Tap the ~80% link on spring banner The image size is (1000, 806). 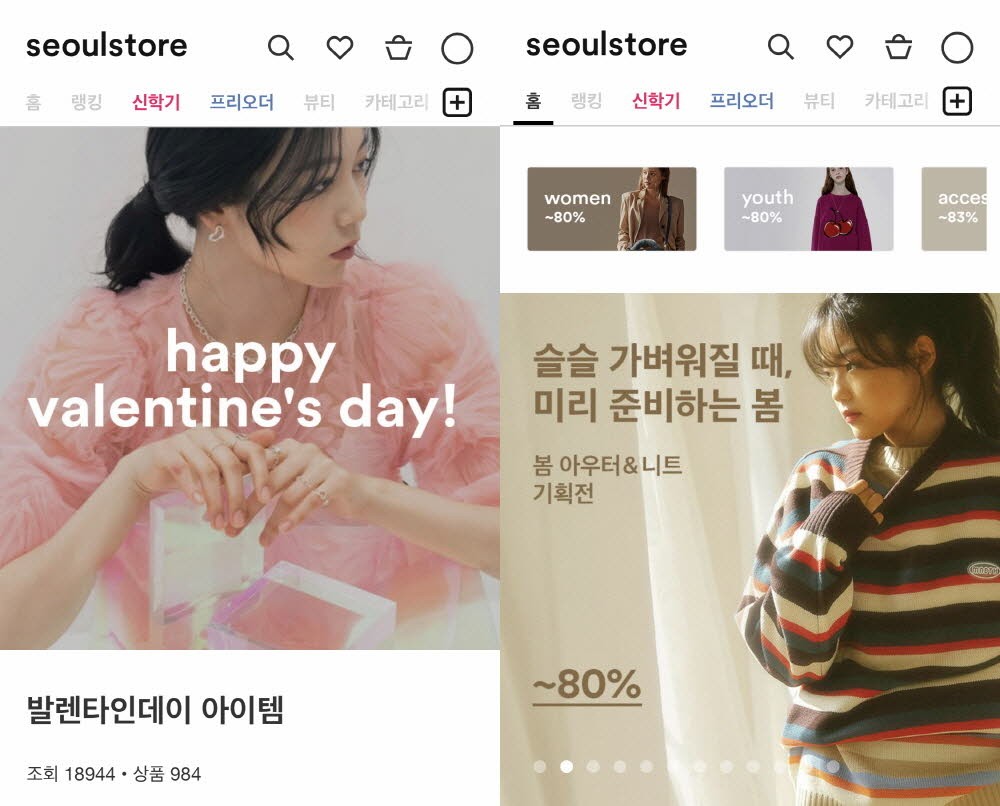click(587, 685)
